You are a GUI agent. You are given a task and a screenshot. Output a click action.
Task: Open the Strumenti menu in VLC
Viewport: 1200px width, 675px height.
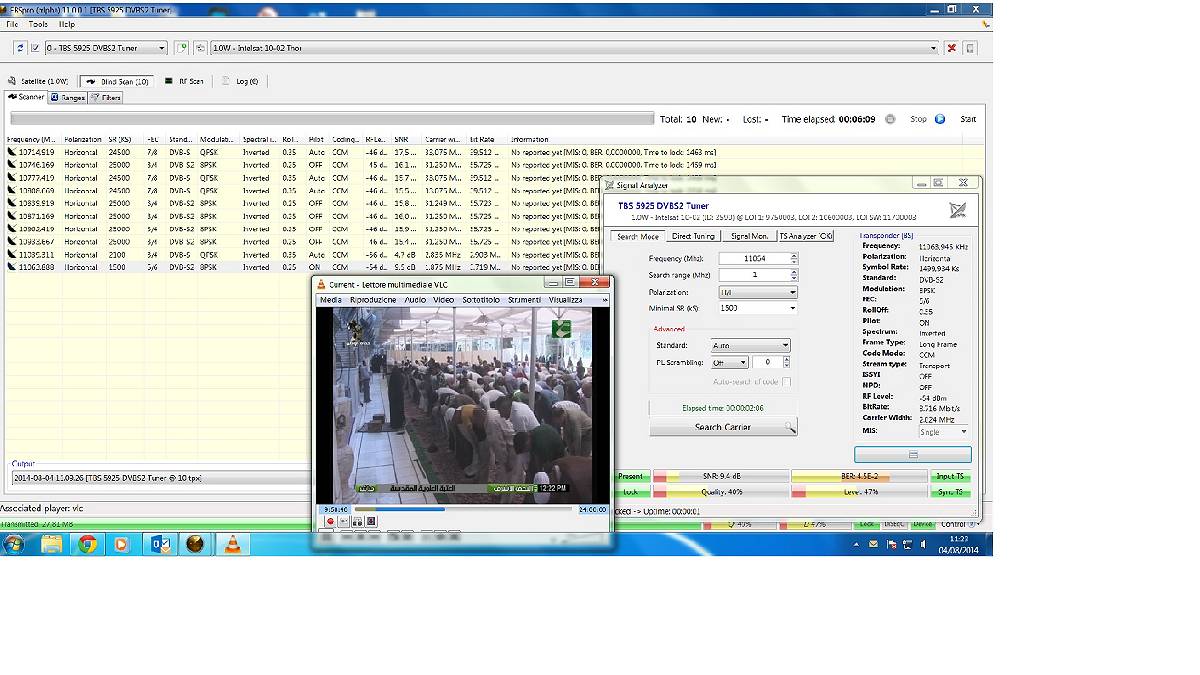coord(524,300)
